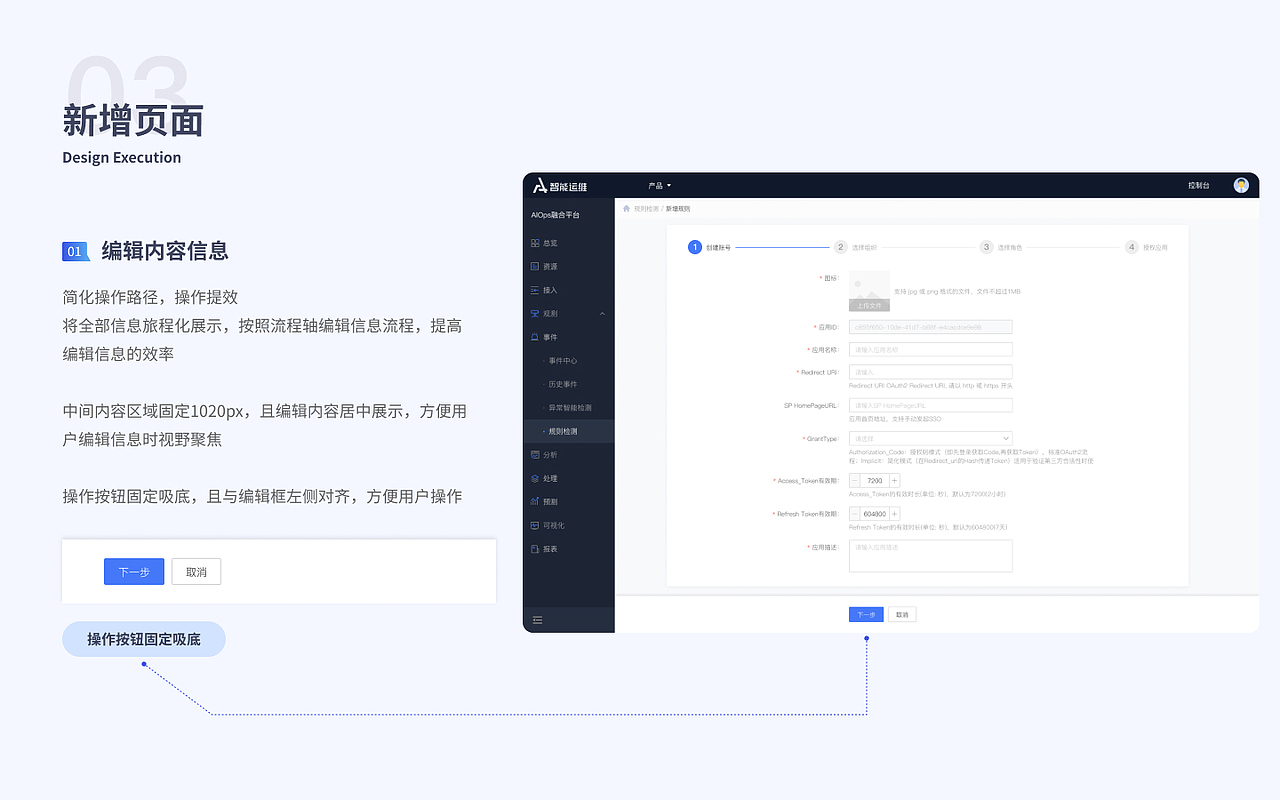
Task: Click the 事件 alarm icon in sidebar
Action: (x=535, y=337)
